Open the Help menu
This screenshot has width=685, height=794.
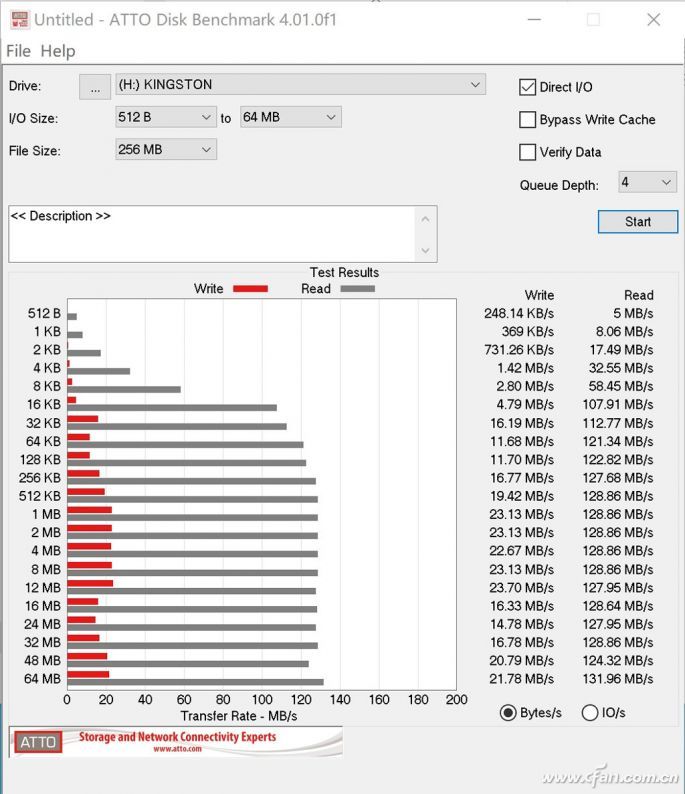(x=58, y=51)
